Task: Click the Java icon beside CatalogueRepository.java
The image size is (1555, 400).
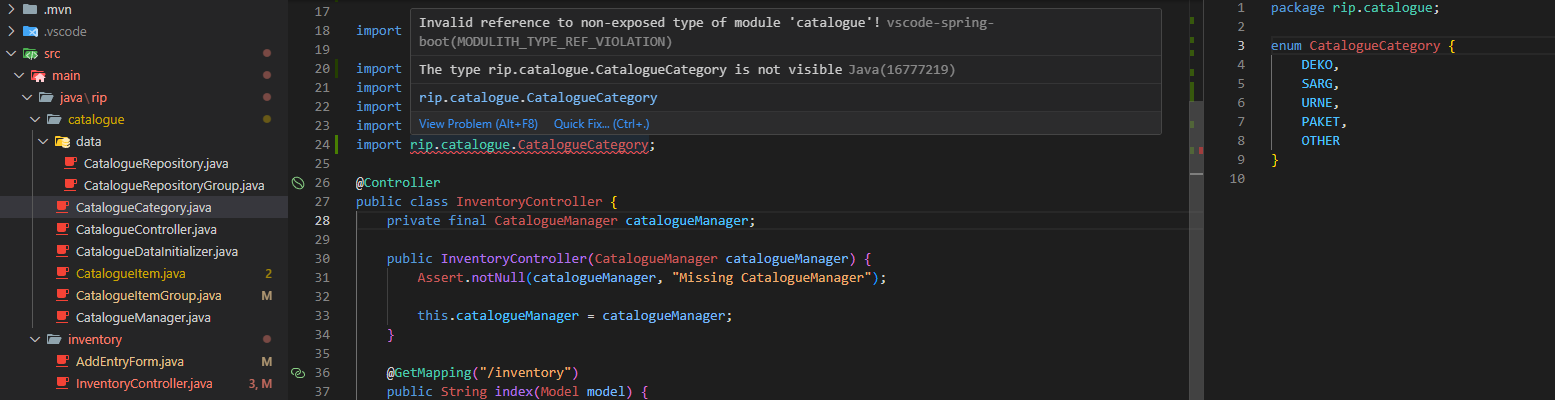Action: click(x=70, y=163)
